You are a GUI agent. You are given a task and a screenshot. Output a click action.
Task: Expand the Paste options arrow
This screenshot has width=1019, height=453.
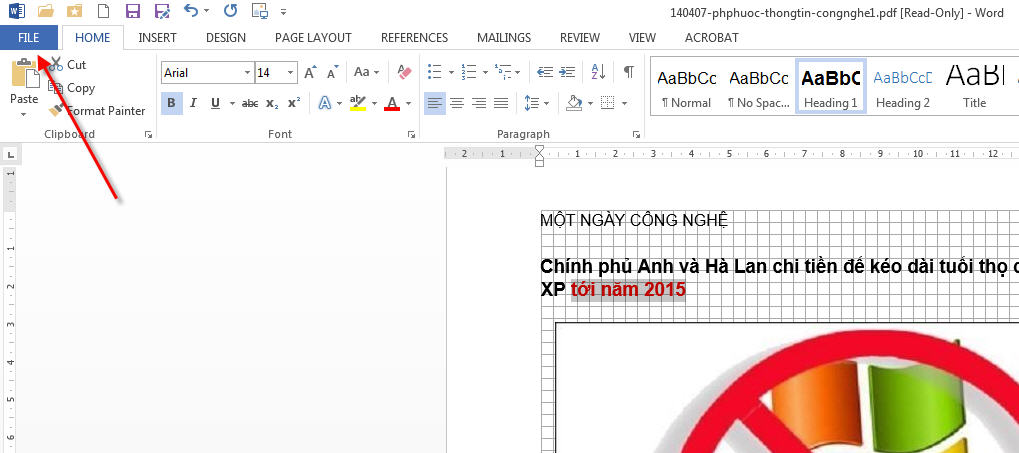point(23,115)
